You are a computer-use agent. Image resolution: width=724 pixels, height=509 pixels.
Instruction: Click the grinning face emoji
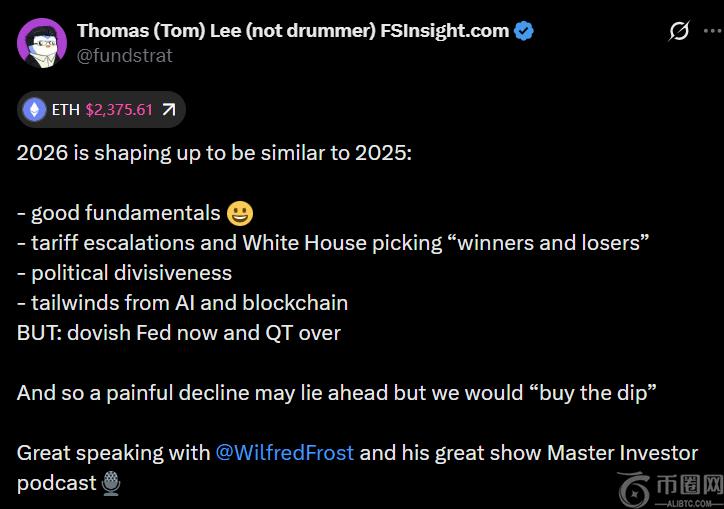click(240, 213)
